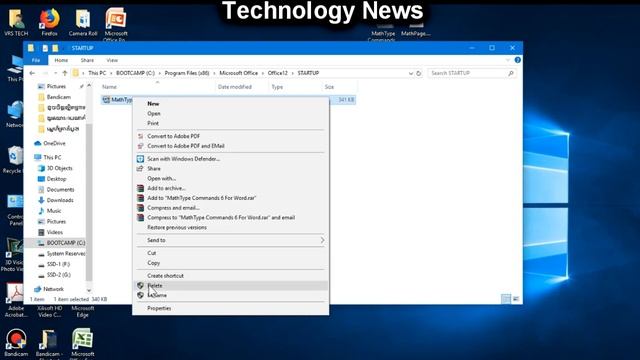Choose Convert to Adobe PDF and EMail

(x=231, y=146)
